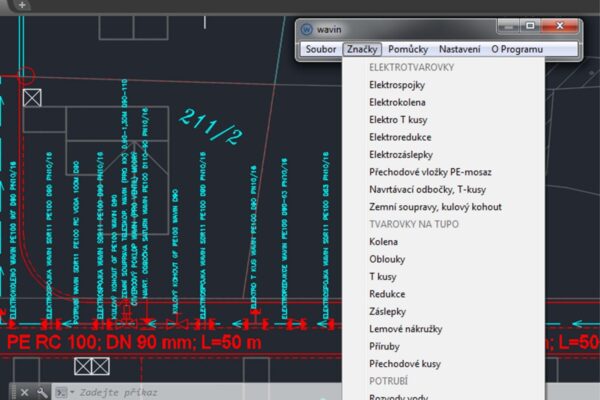The image size is (600, 400).
Task: Close the command line with X icon
Action: (x=24, y=392)
